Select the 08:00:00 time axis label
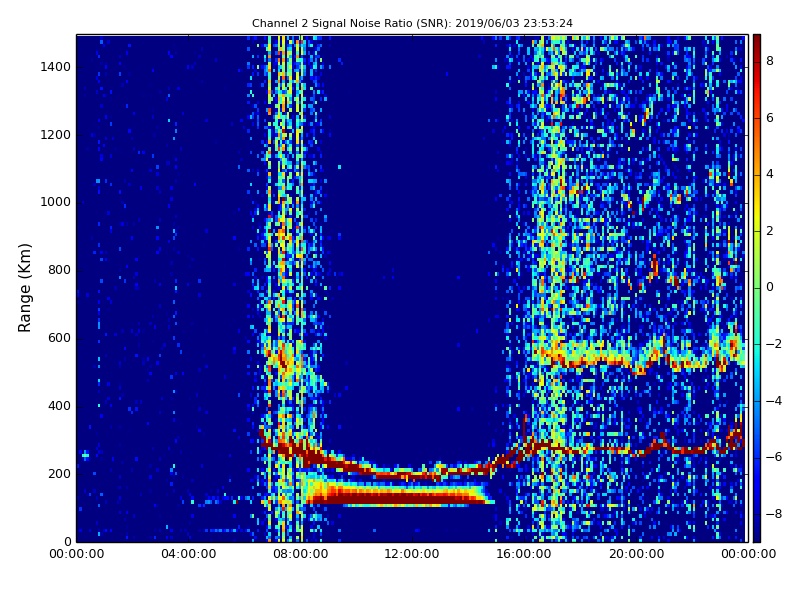The height and width of the screenshot is (600, 800). (x=301, y=554)
